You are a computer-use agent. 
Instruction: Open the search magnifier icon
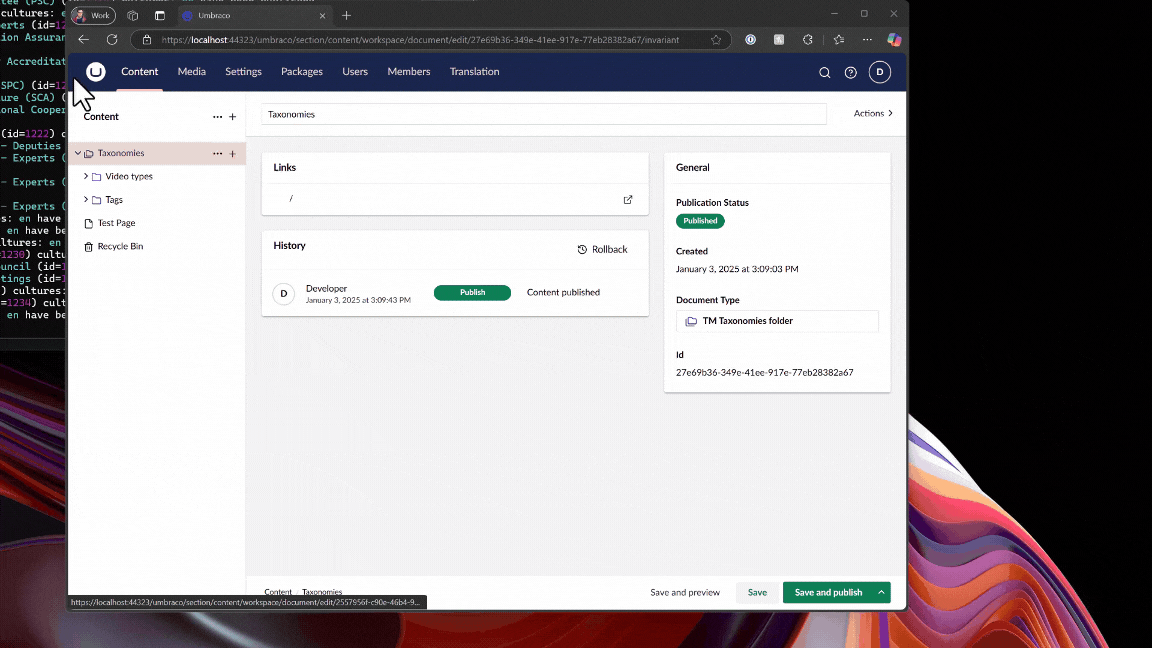coord(825,72)
